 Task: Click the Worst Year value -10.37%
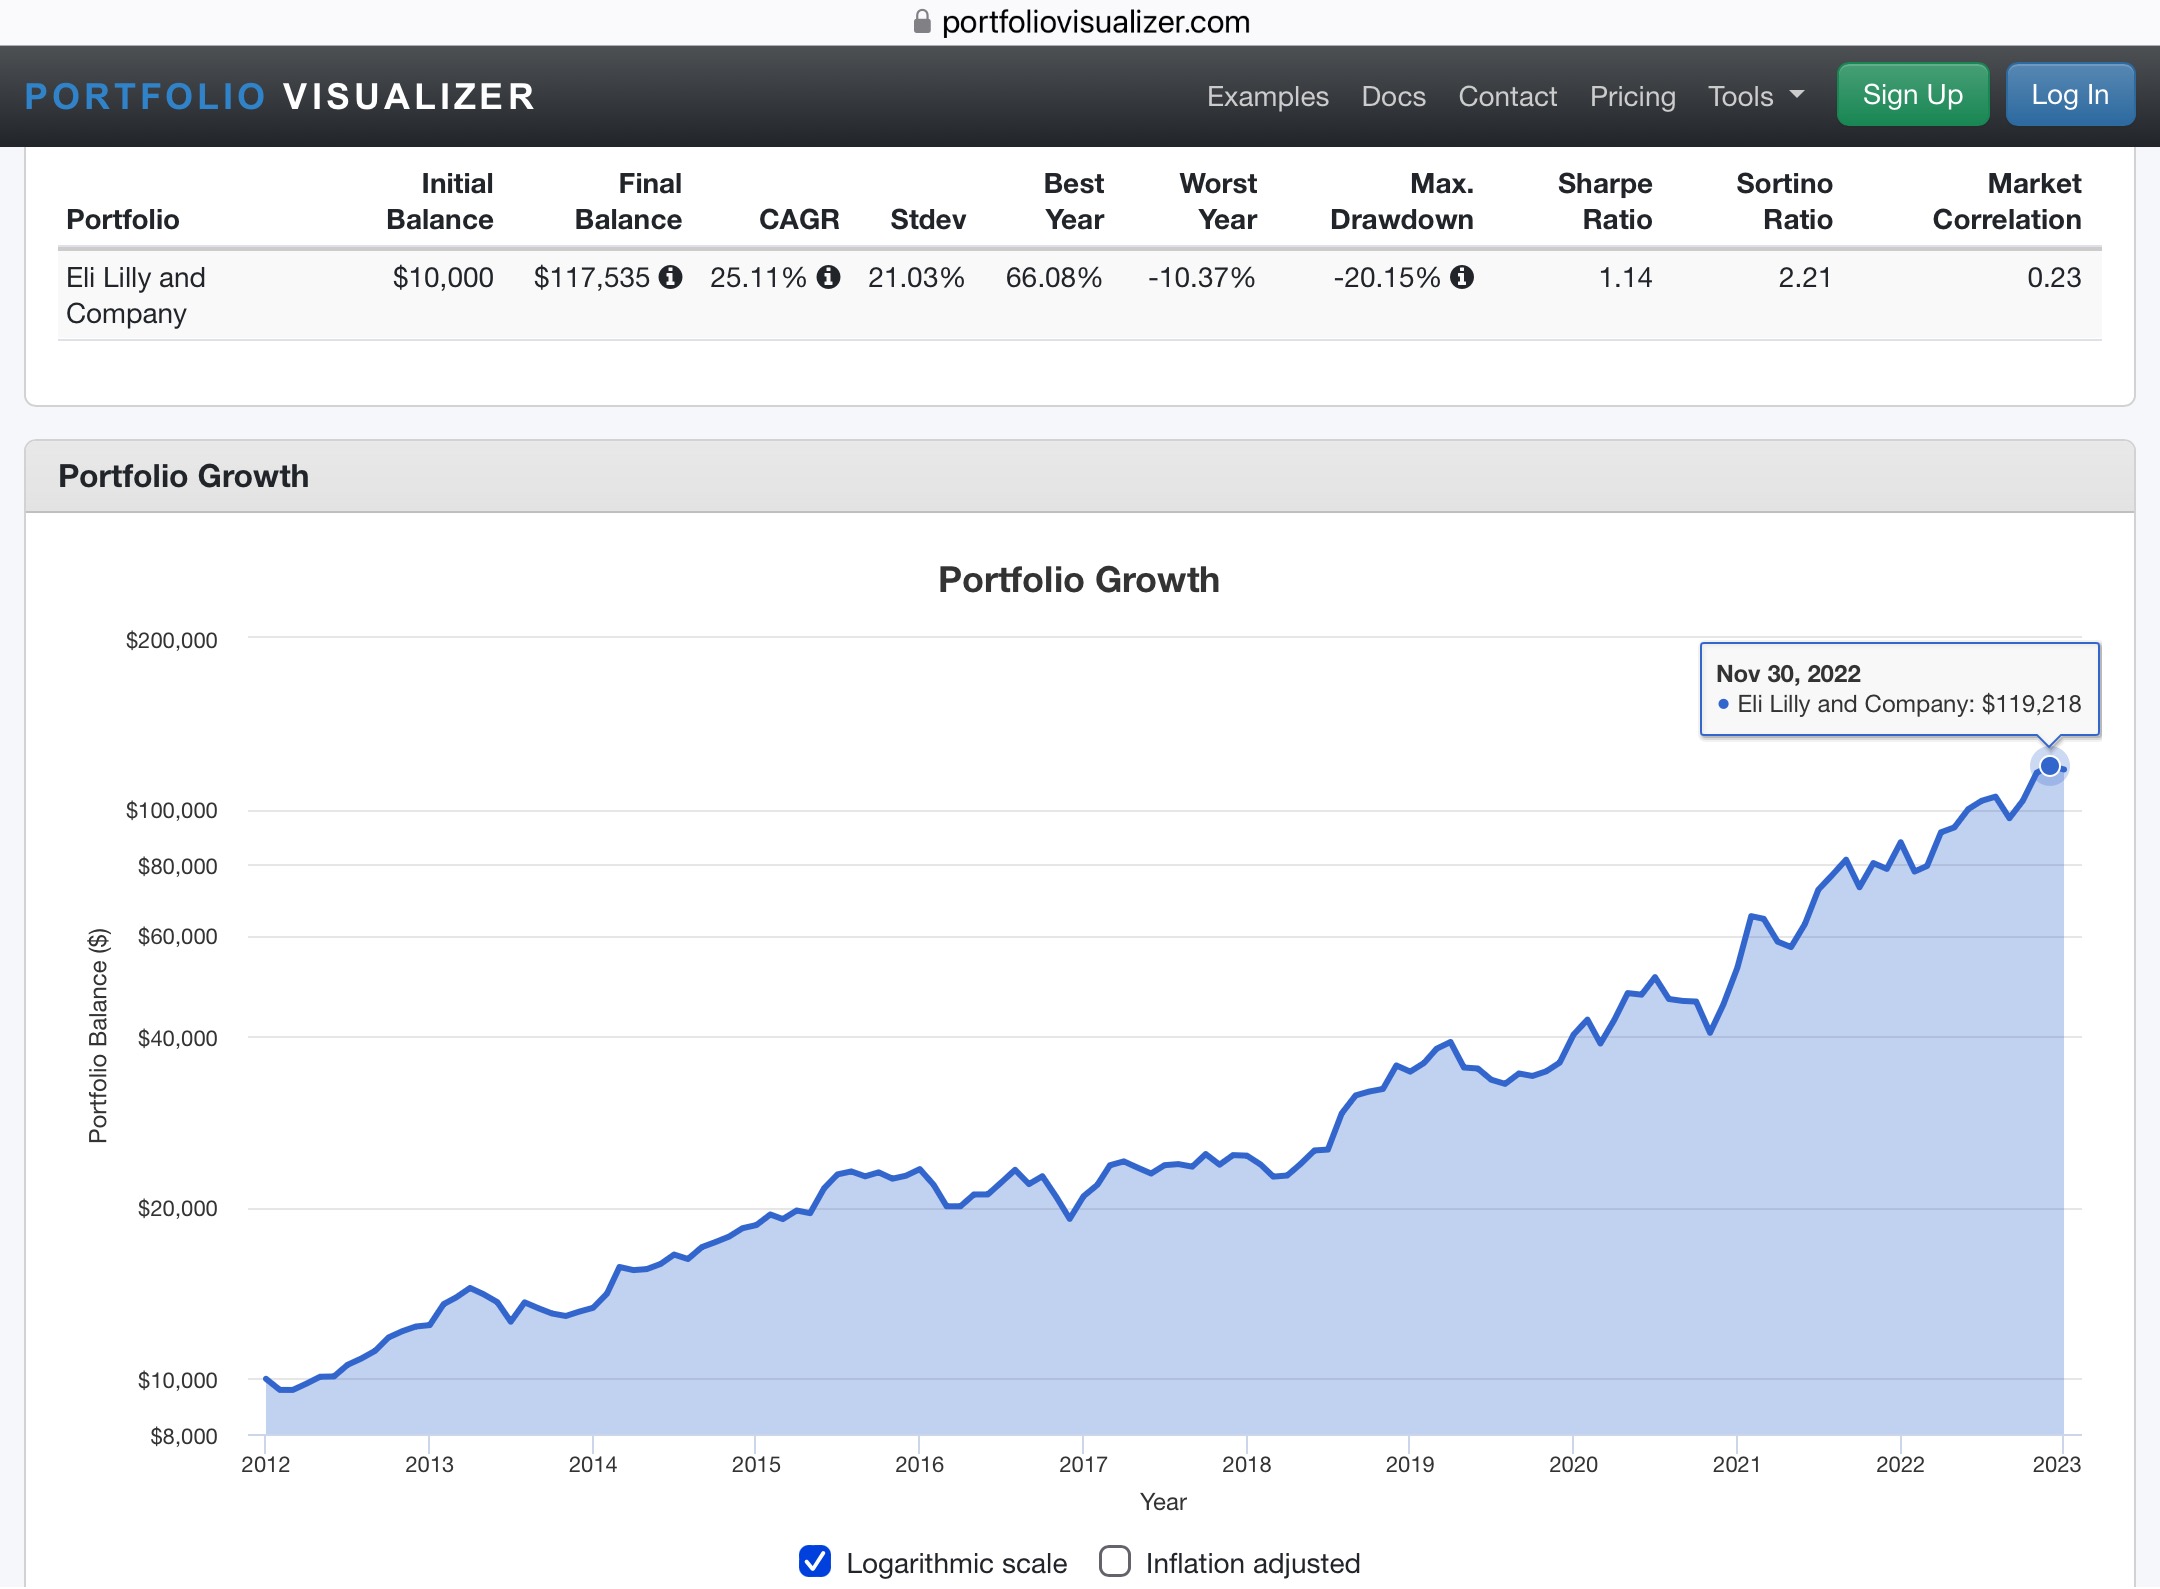click(x=1201, y=277)
